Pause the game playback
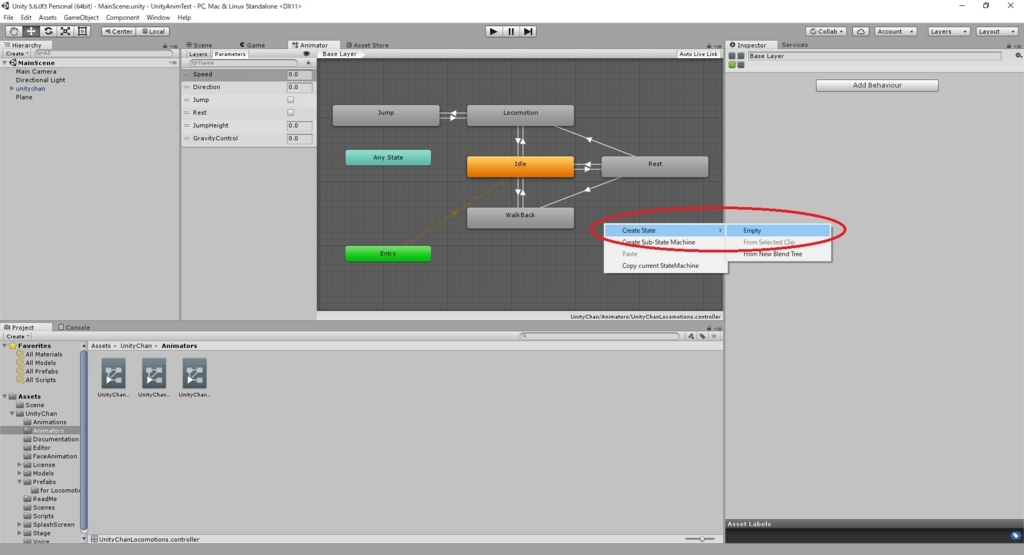This screenshot has height=555, width=1024. [x=511, y=31]
